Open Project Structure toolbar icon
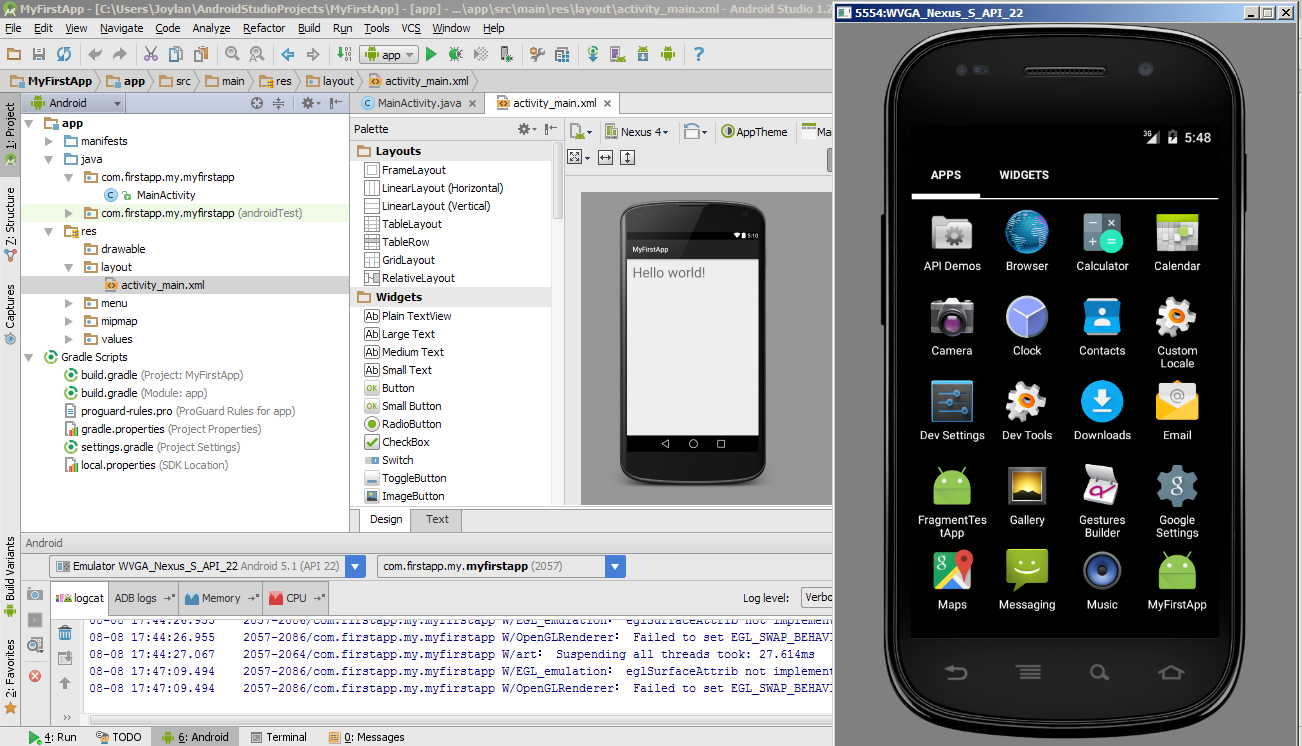This screenshot has width=1302, height=746. (x=562, y=54)
